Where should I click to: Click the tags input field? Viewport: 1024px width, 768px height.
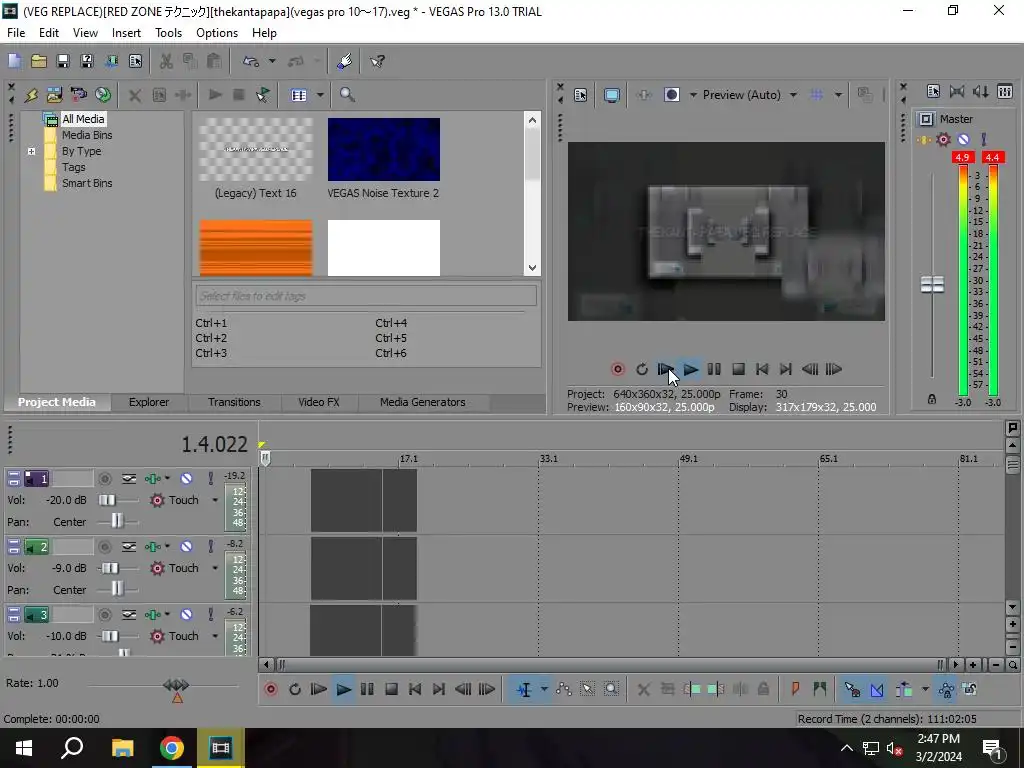point(366,296)
